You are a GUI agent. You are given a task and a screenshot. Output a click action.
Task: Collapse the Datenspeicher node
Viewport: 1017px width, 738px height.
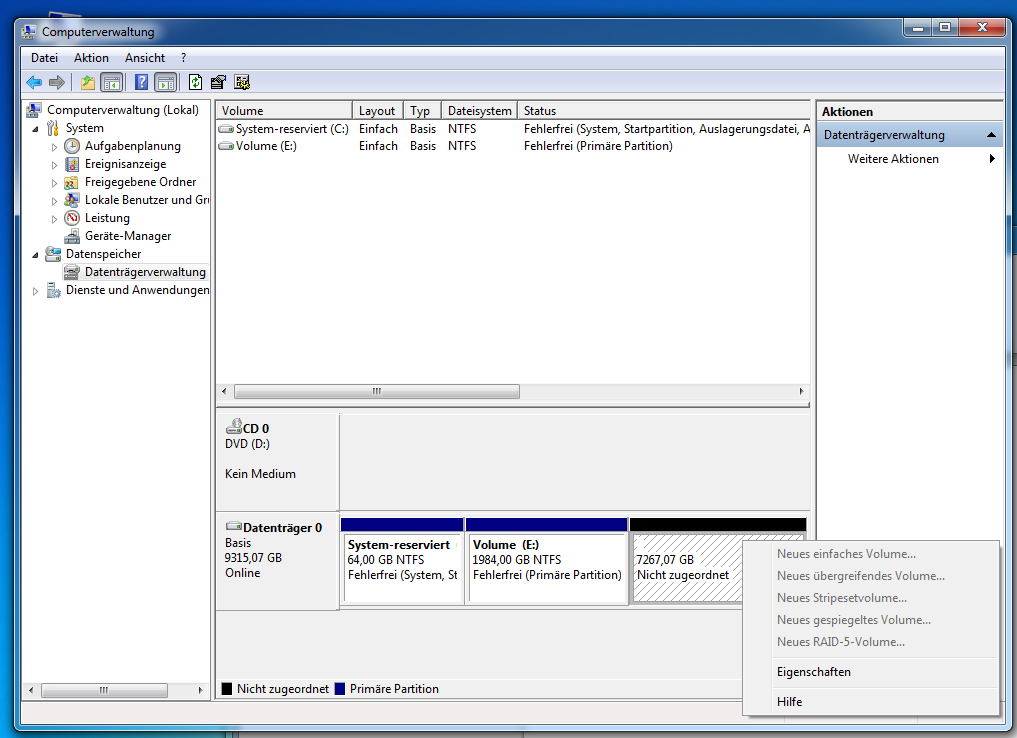[x=35, y=255]
